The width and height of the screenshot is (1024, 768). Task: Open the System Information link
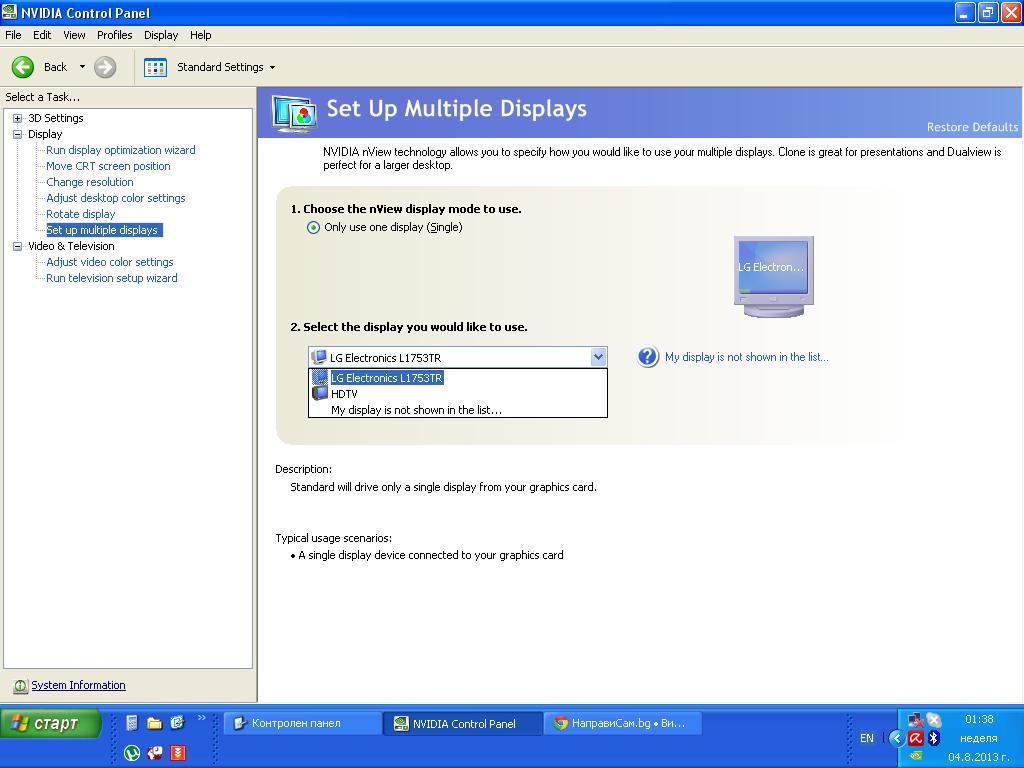click(x=78, y=685)
